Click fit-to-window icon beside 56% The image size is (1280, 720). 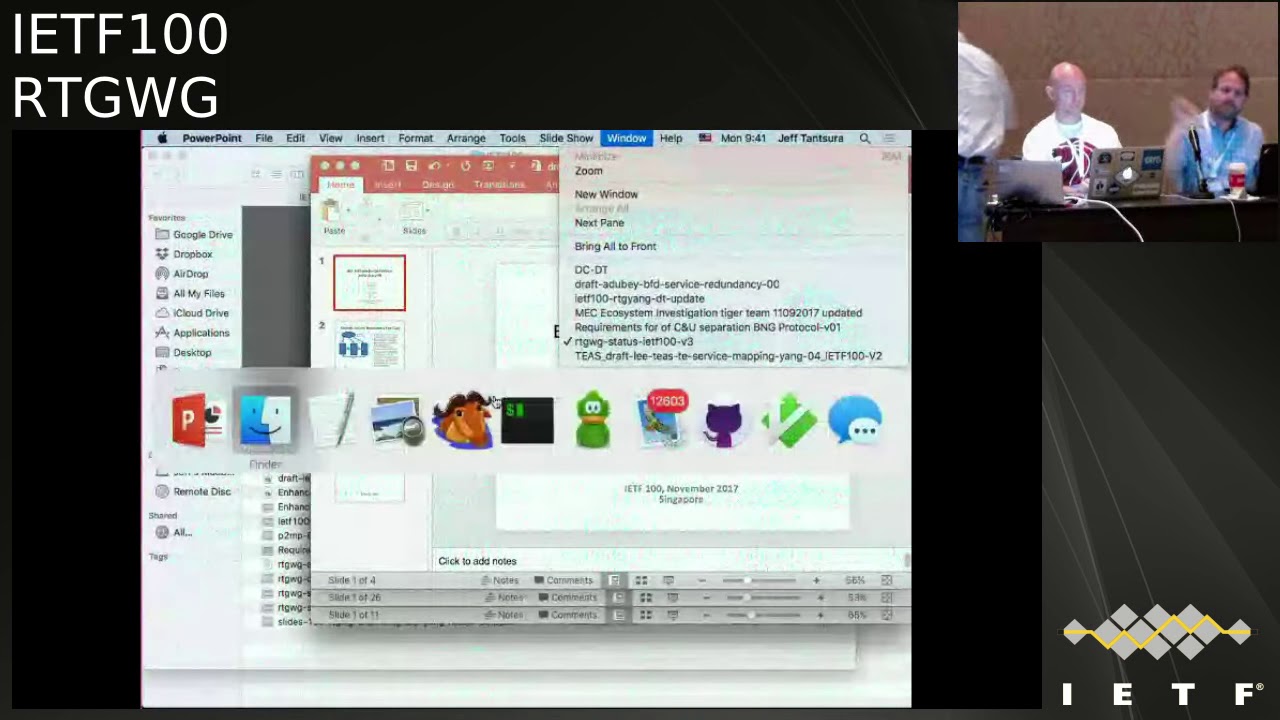(887, 580)
